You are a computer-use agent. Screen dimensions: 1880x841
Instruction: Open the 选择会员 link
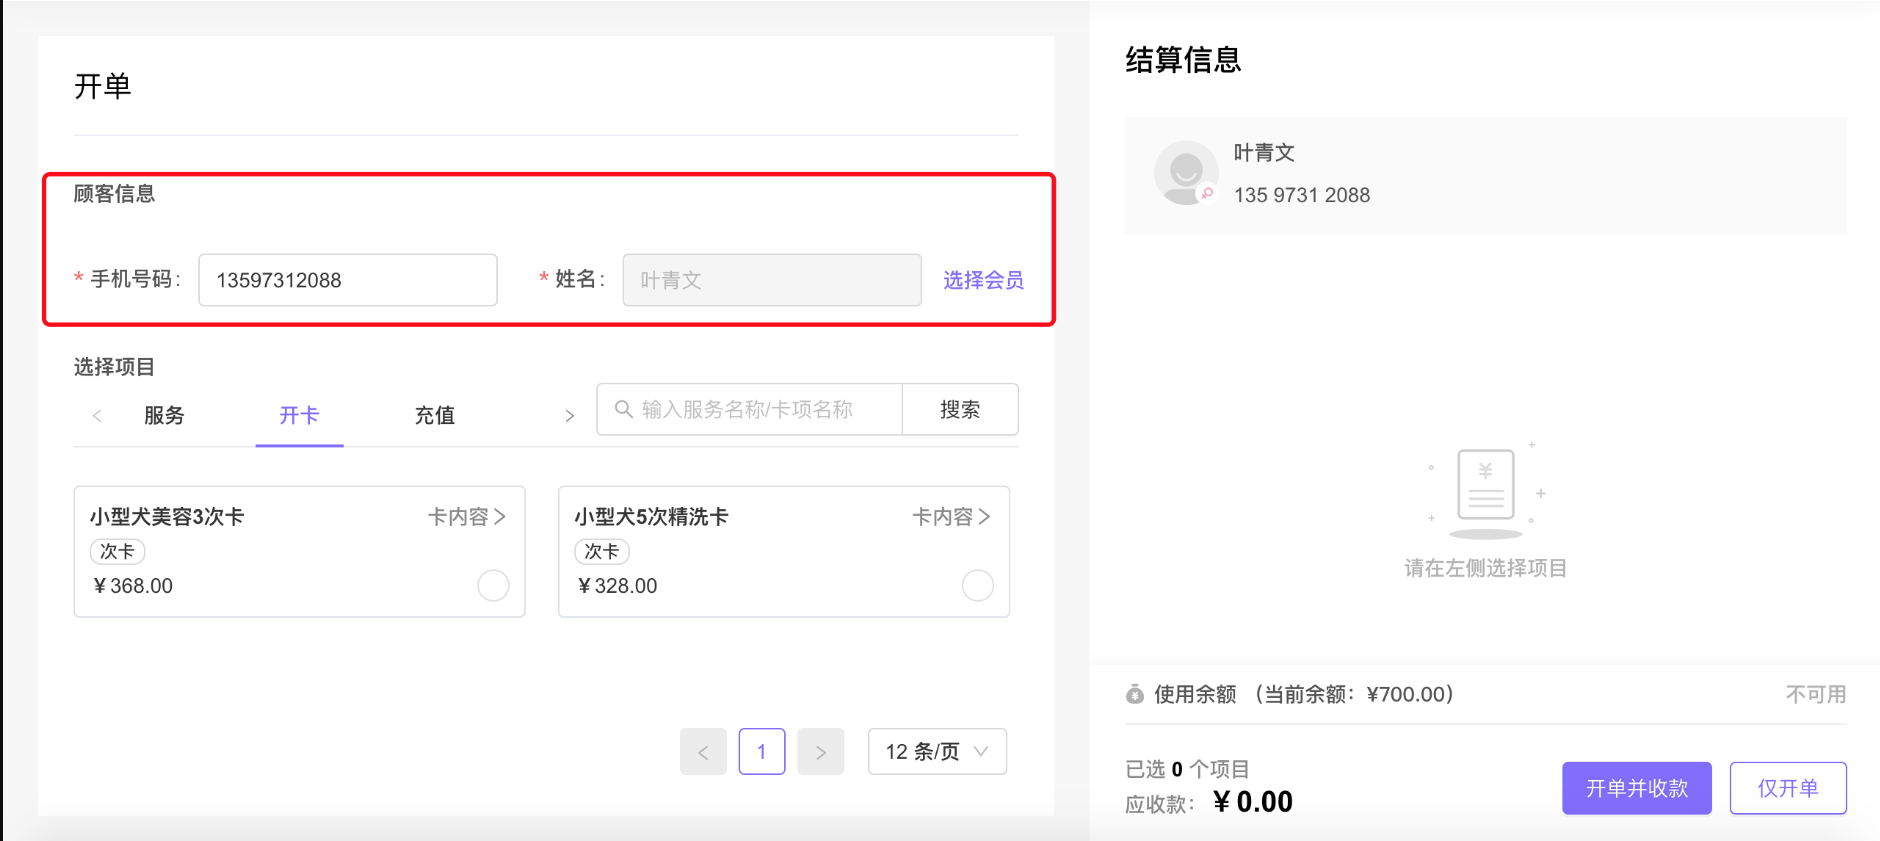[983, 280]
